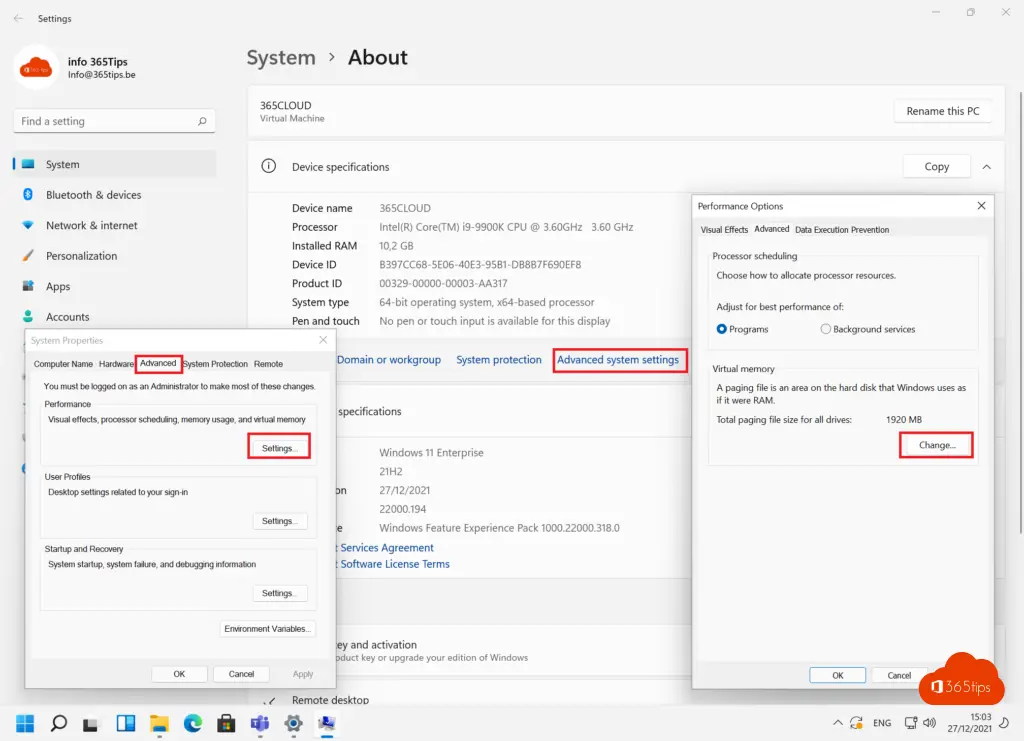This screenshot has height=741, width=1024.
Task: Open the clock and date in taskbar
Action: (969, 723)
